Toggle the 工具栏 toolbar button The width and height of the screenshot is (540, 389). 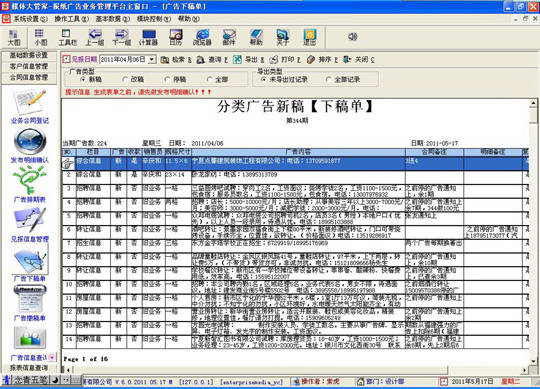point(67,38)
